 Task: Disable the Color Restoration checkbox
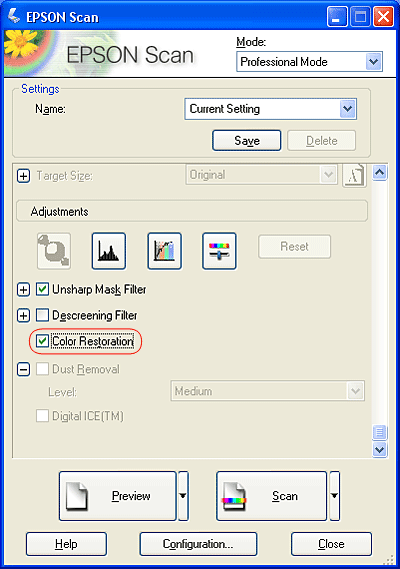pyautogui.click(x=42, y=341)
